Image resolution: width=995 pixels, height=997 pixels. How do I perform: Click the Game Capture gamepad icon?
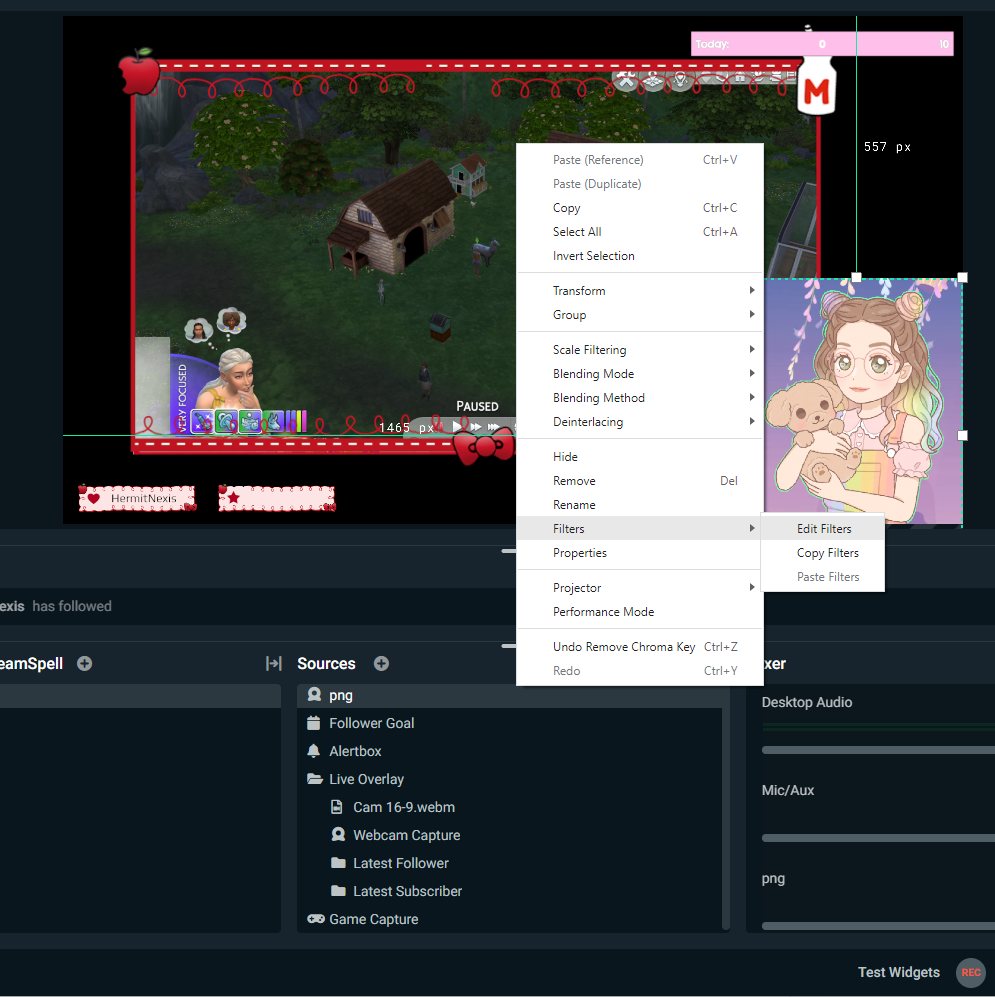[x=315, y=919]
